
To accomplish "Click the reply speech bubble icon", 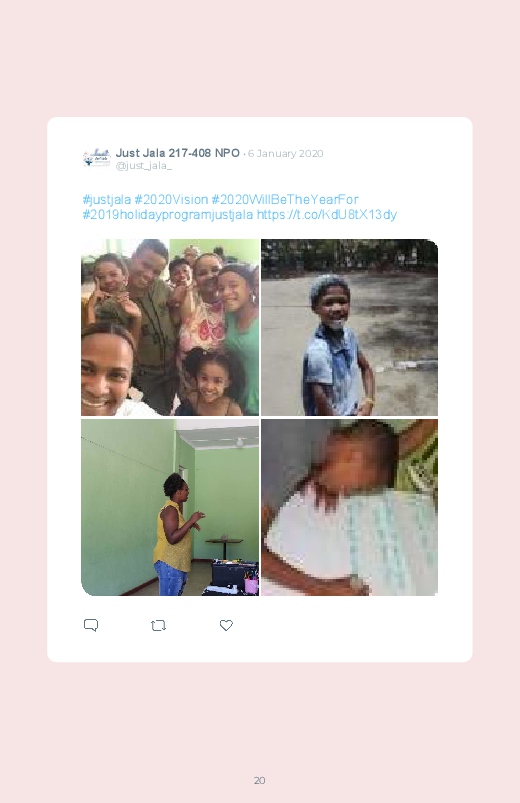I will click(x=91, y=625).
